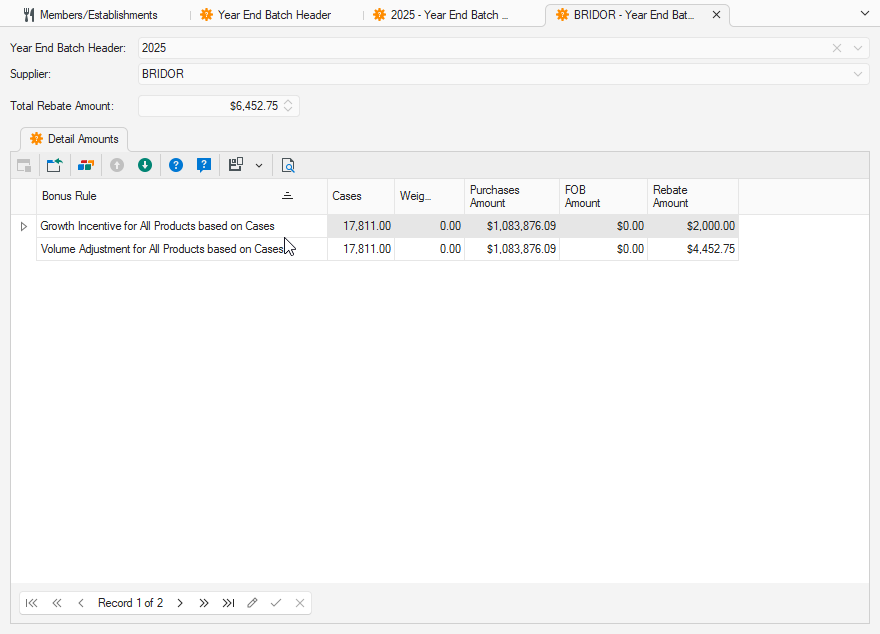Switch to Members/Establishments tab

pyautogui.click(x=98, y=15)
